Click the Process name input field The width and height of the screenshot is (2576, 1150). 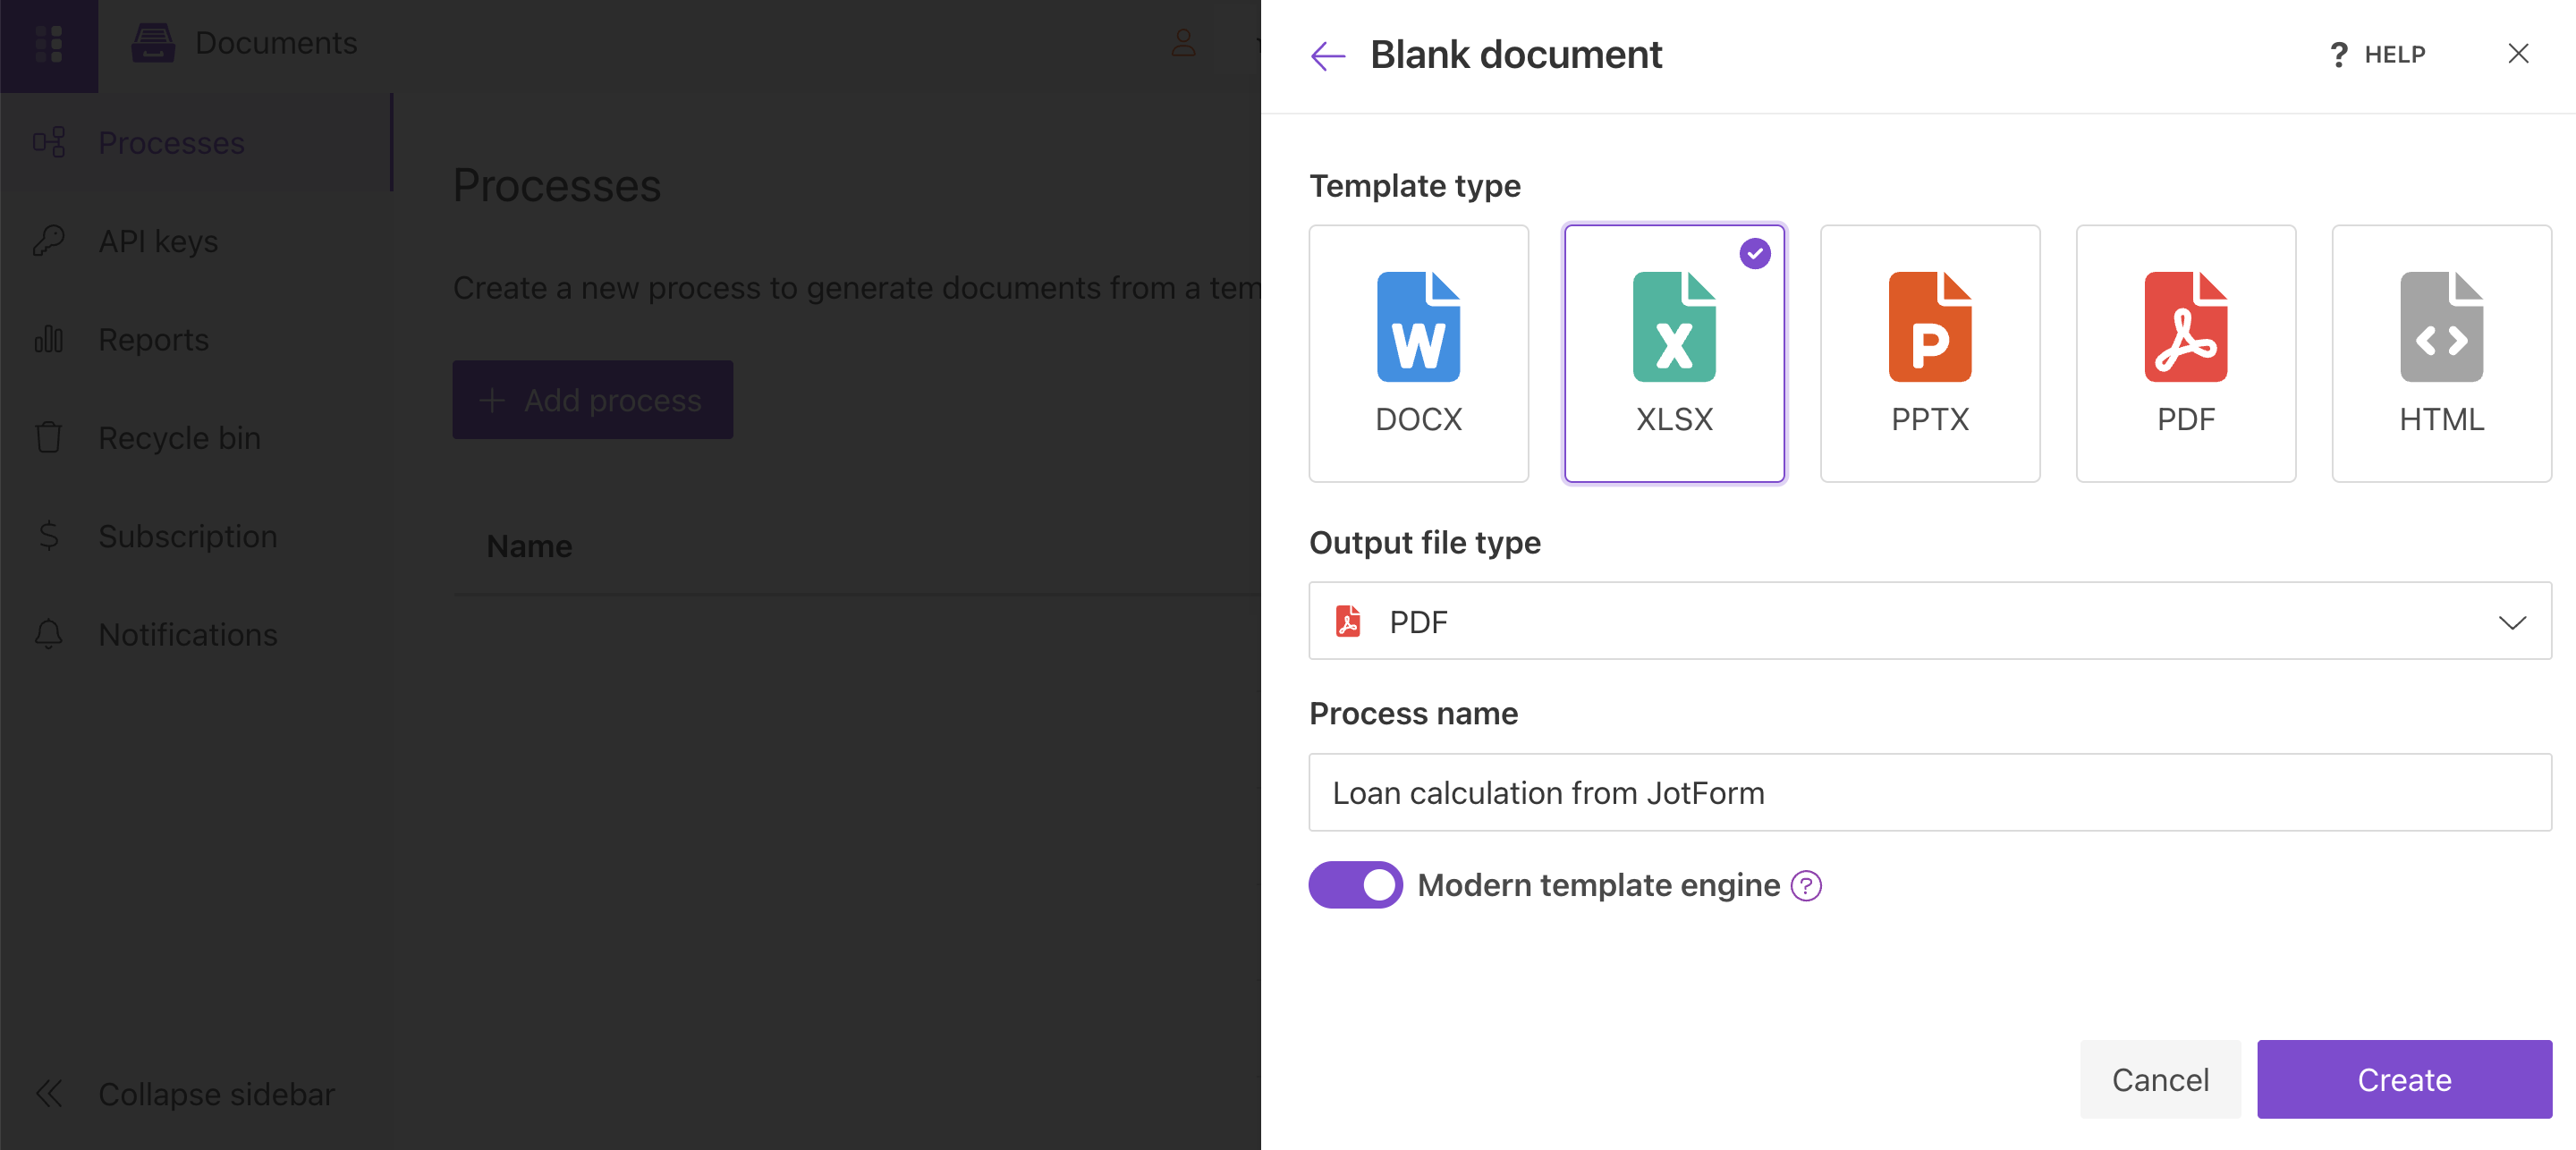pyautogui.click(x=1930, y=792)
